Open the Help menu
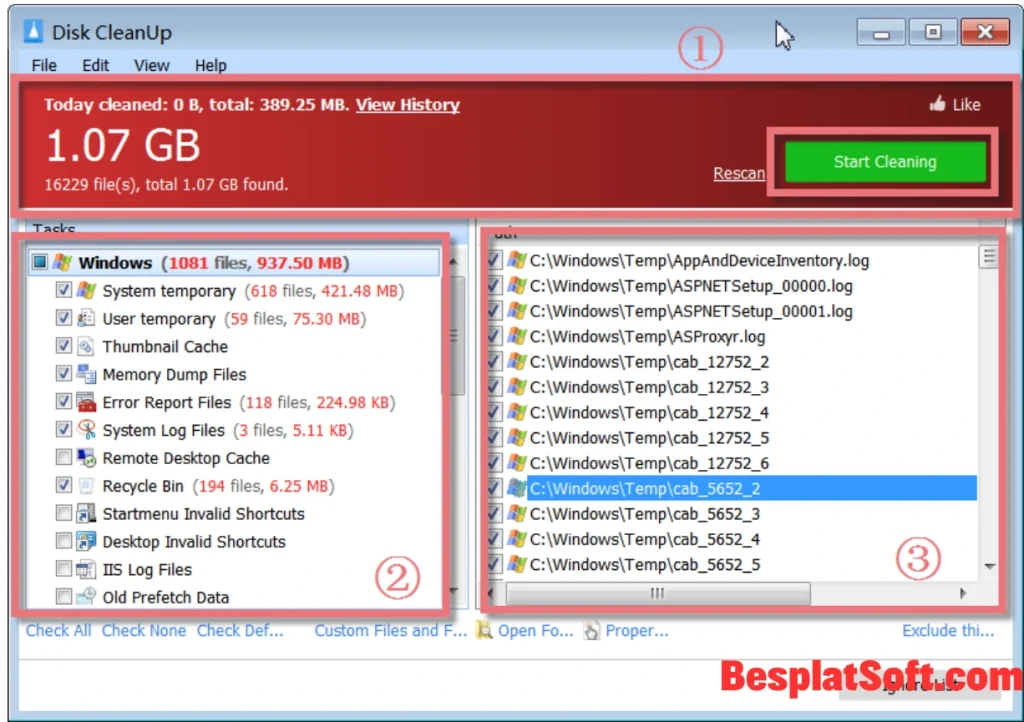This screenshot has height=722, width=1024. 210,66
